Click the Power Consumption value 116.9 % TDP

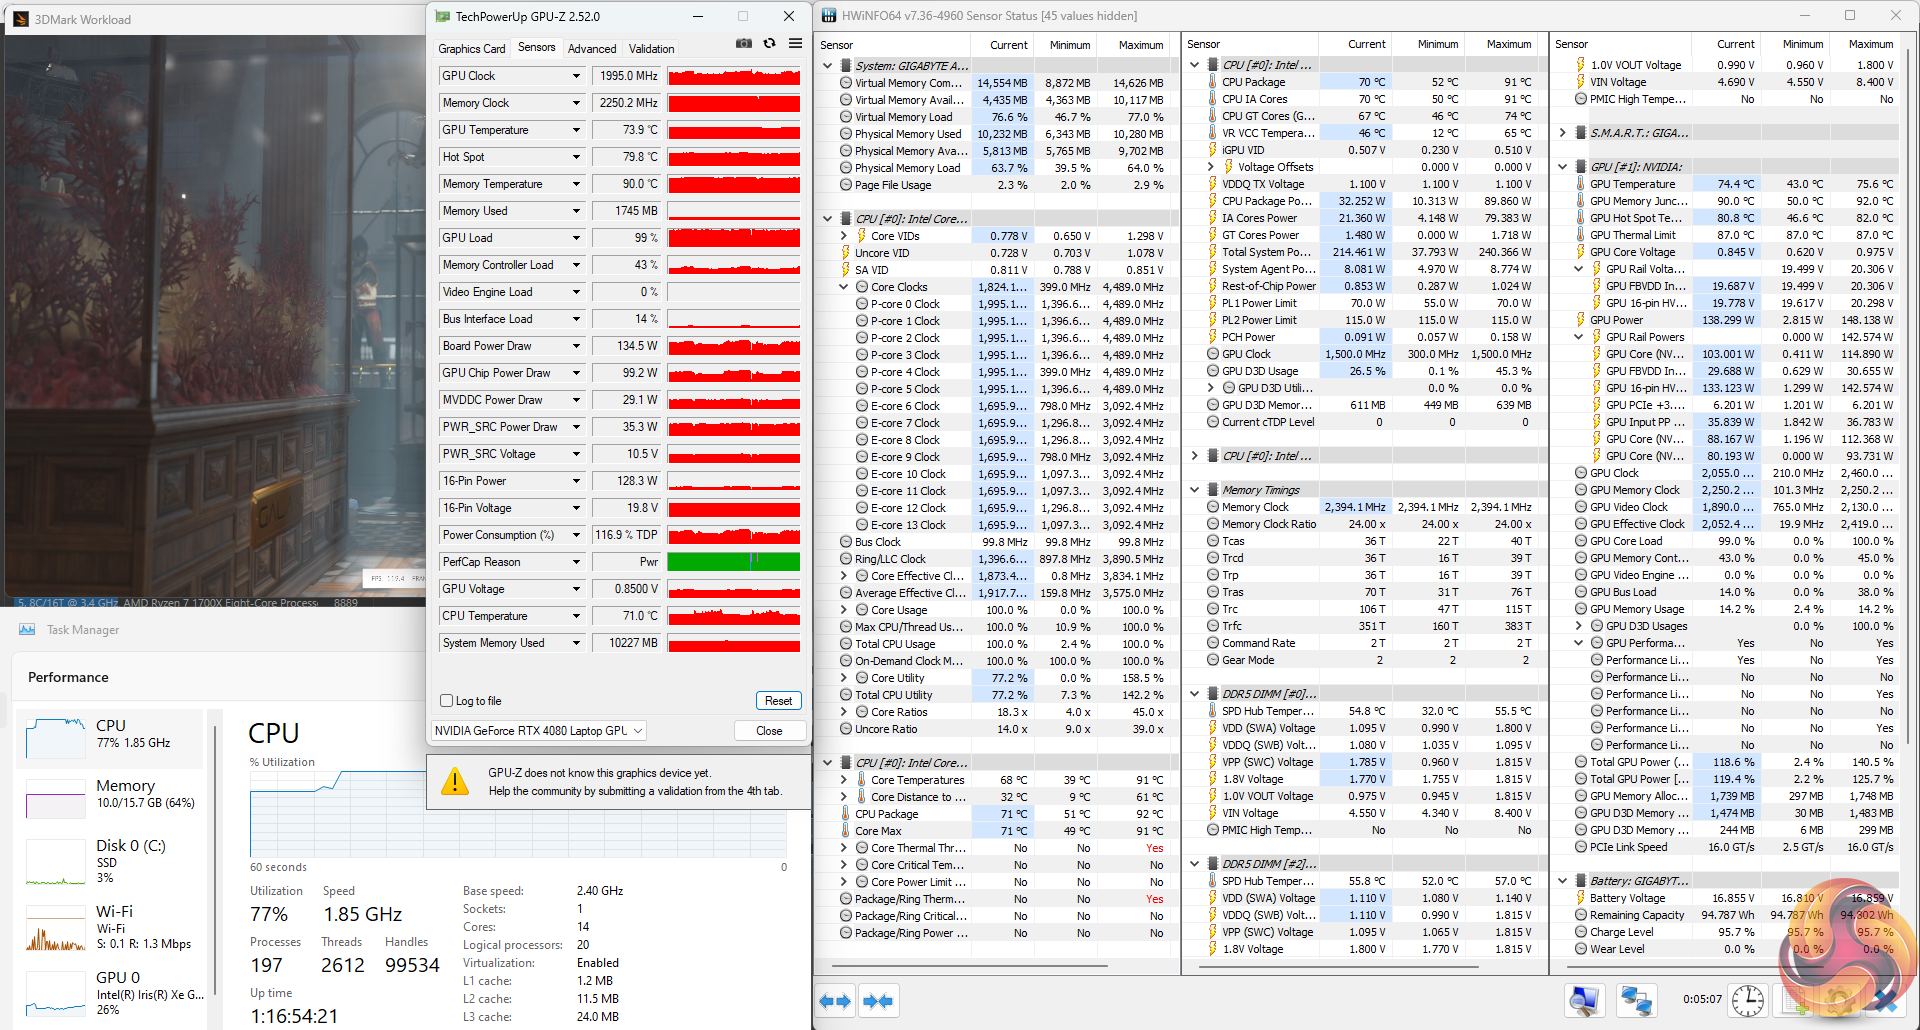click(x=626, y=535)
